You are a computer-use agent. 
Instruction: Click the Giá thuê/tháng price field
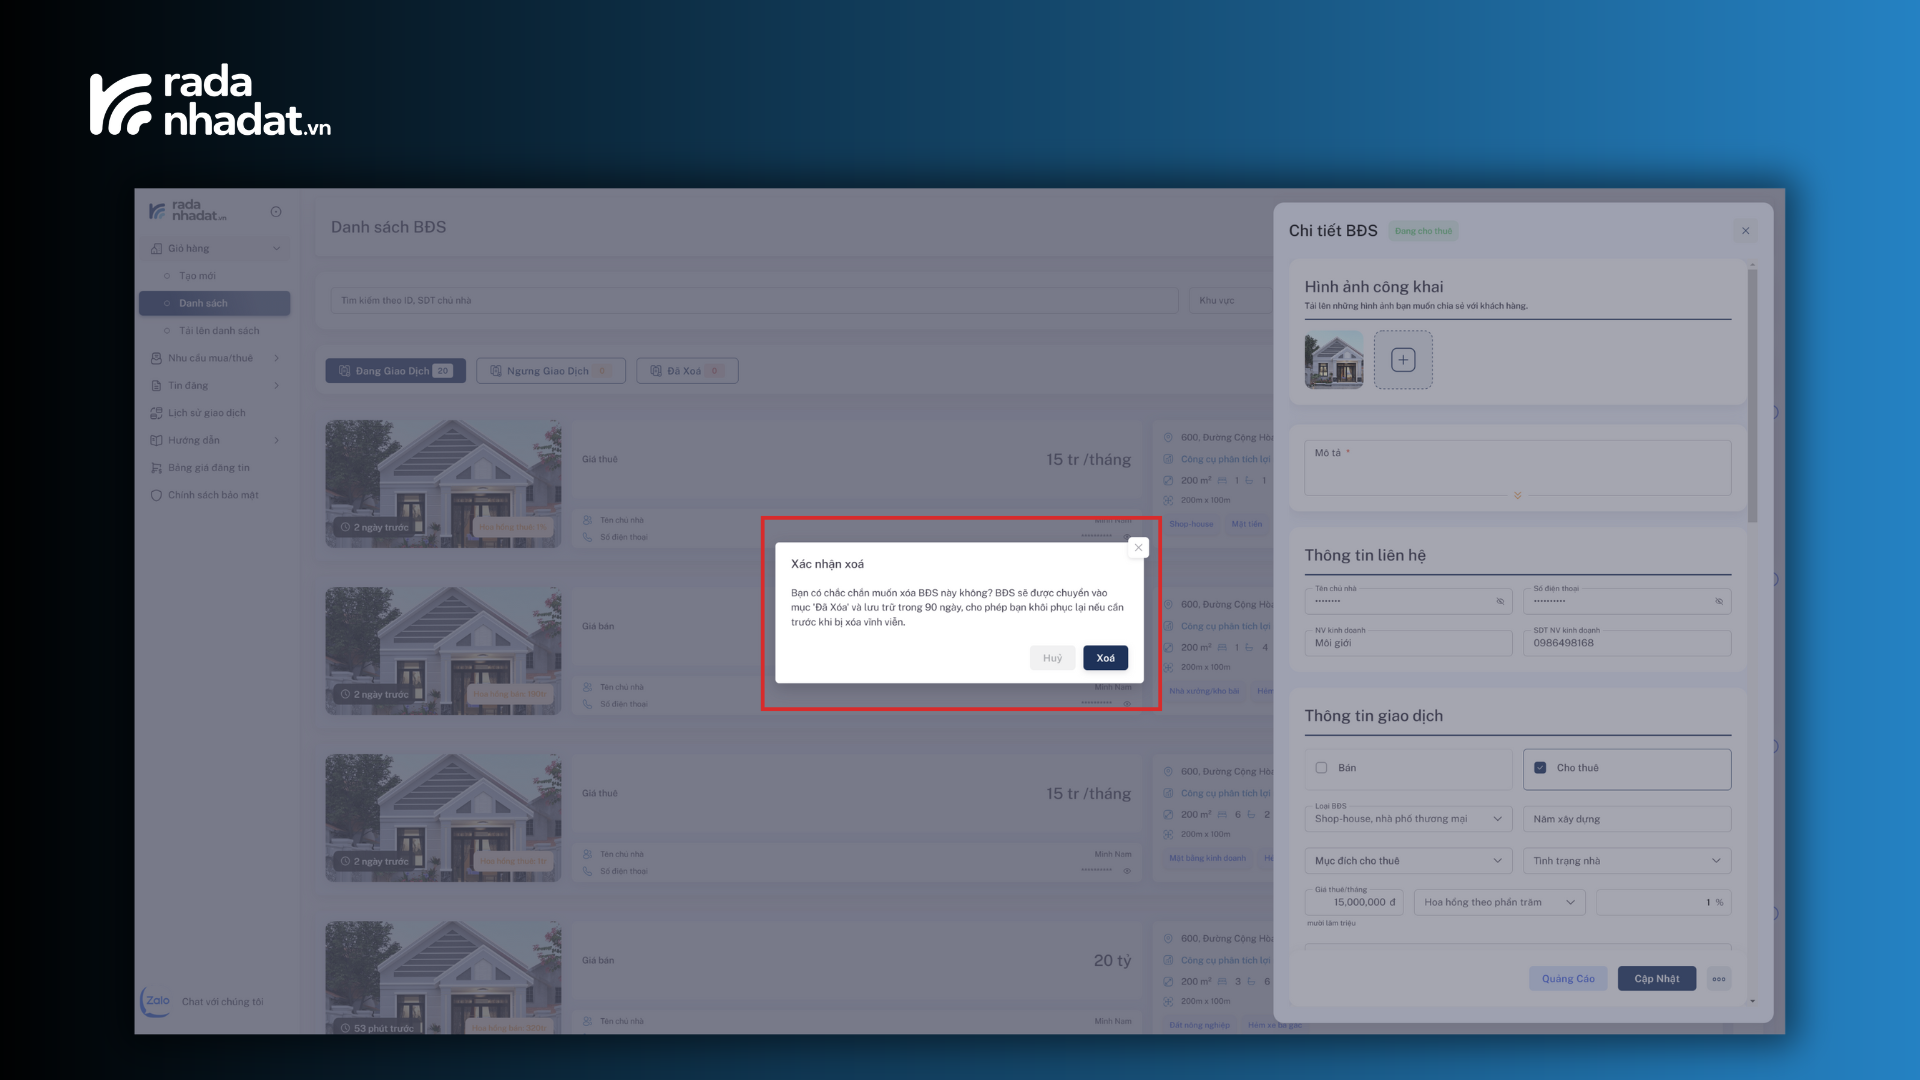pyautogui.click(x=1354, y=902)
